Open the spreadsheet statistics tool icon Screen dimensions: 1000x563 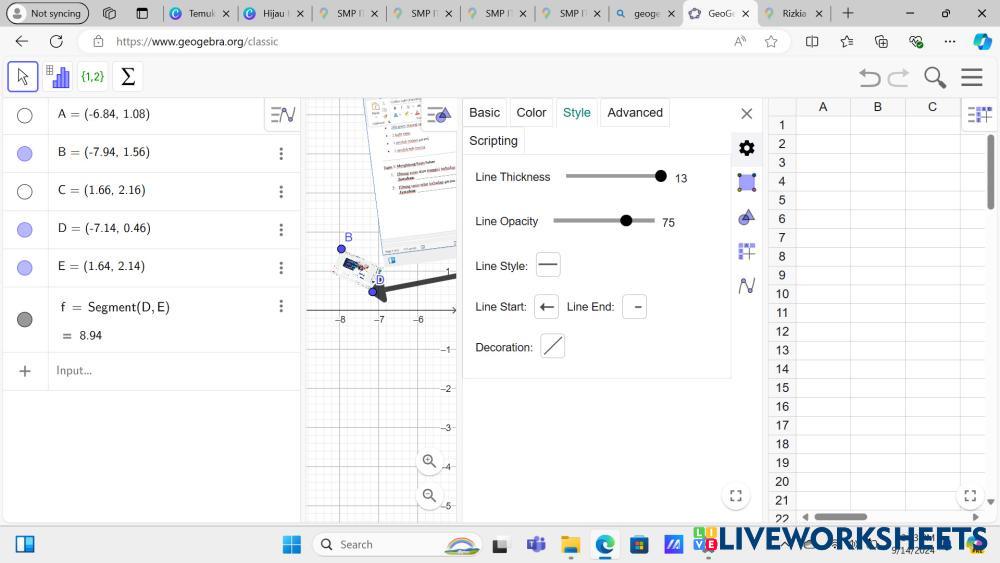(x=58, y=77)
